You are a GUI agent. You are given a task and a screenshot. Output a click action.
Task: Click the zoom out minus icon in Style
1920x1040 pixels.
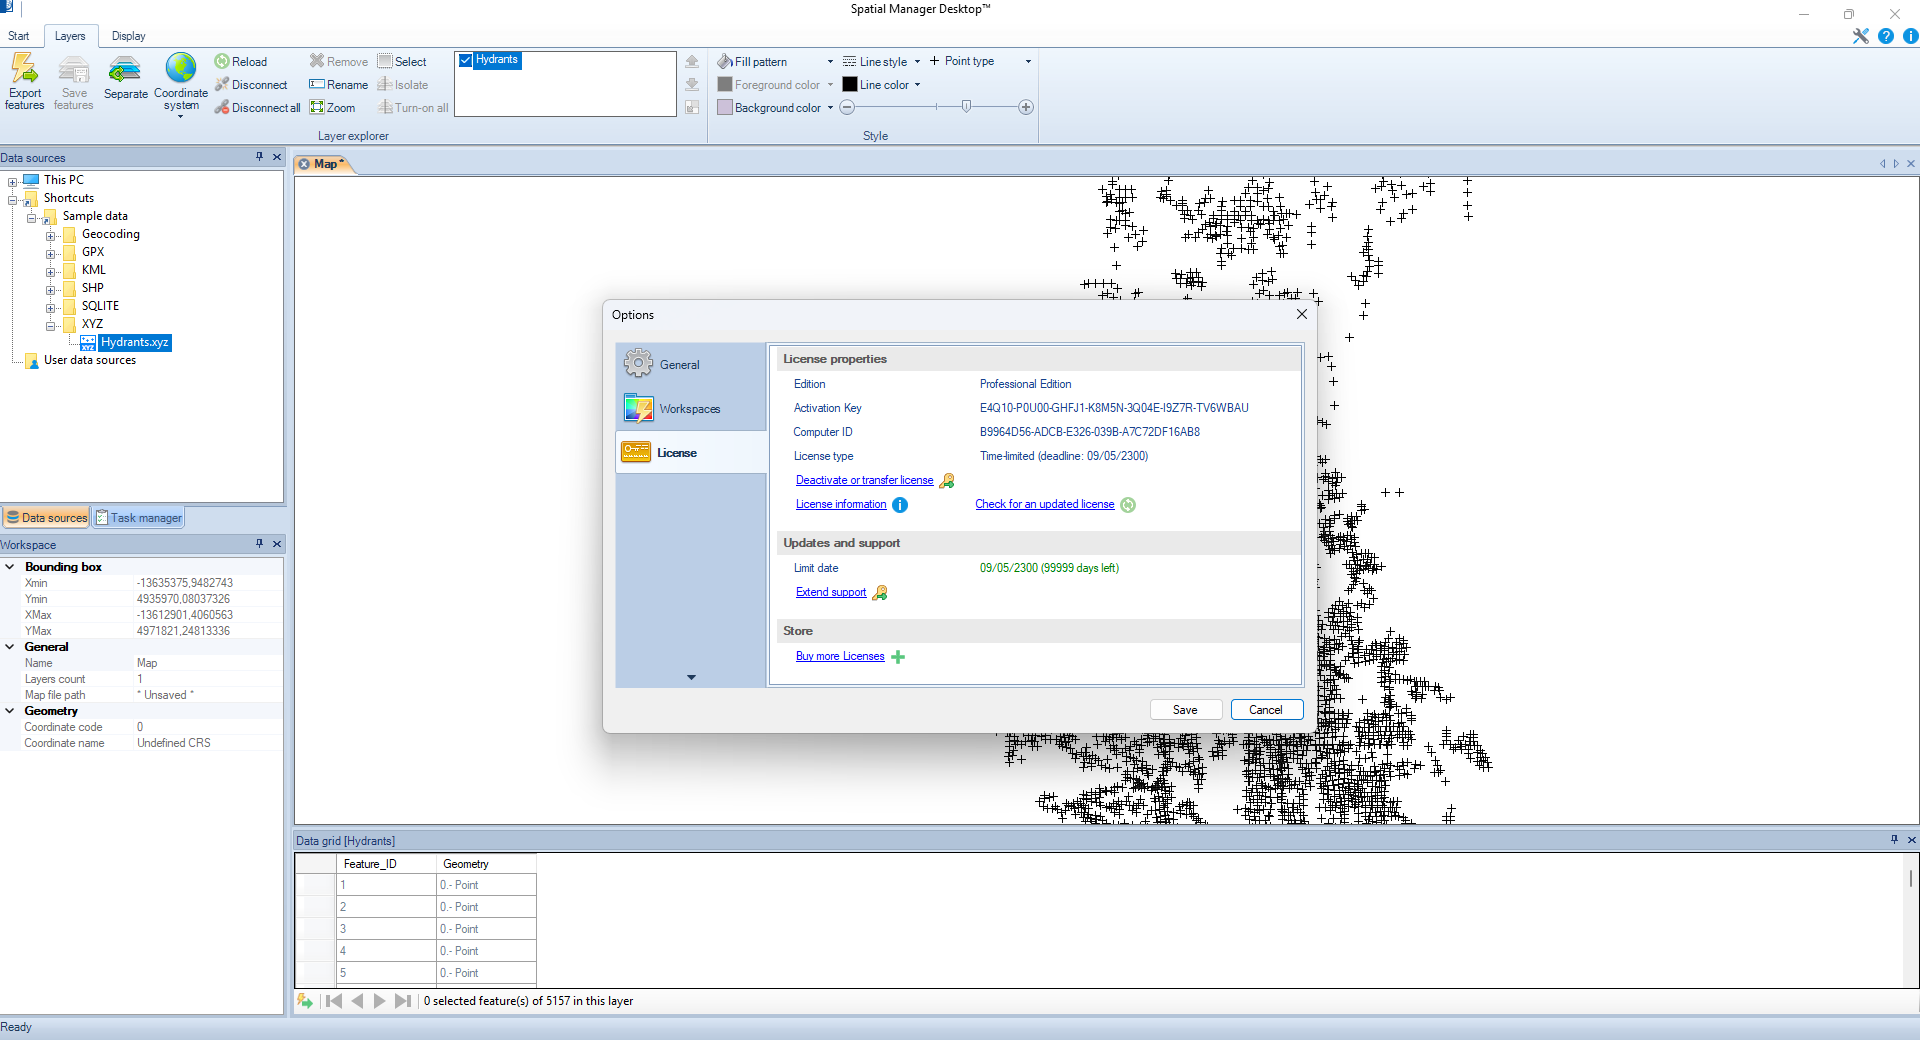847,107
